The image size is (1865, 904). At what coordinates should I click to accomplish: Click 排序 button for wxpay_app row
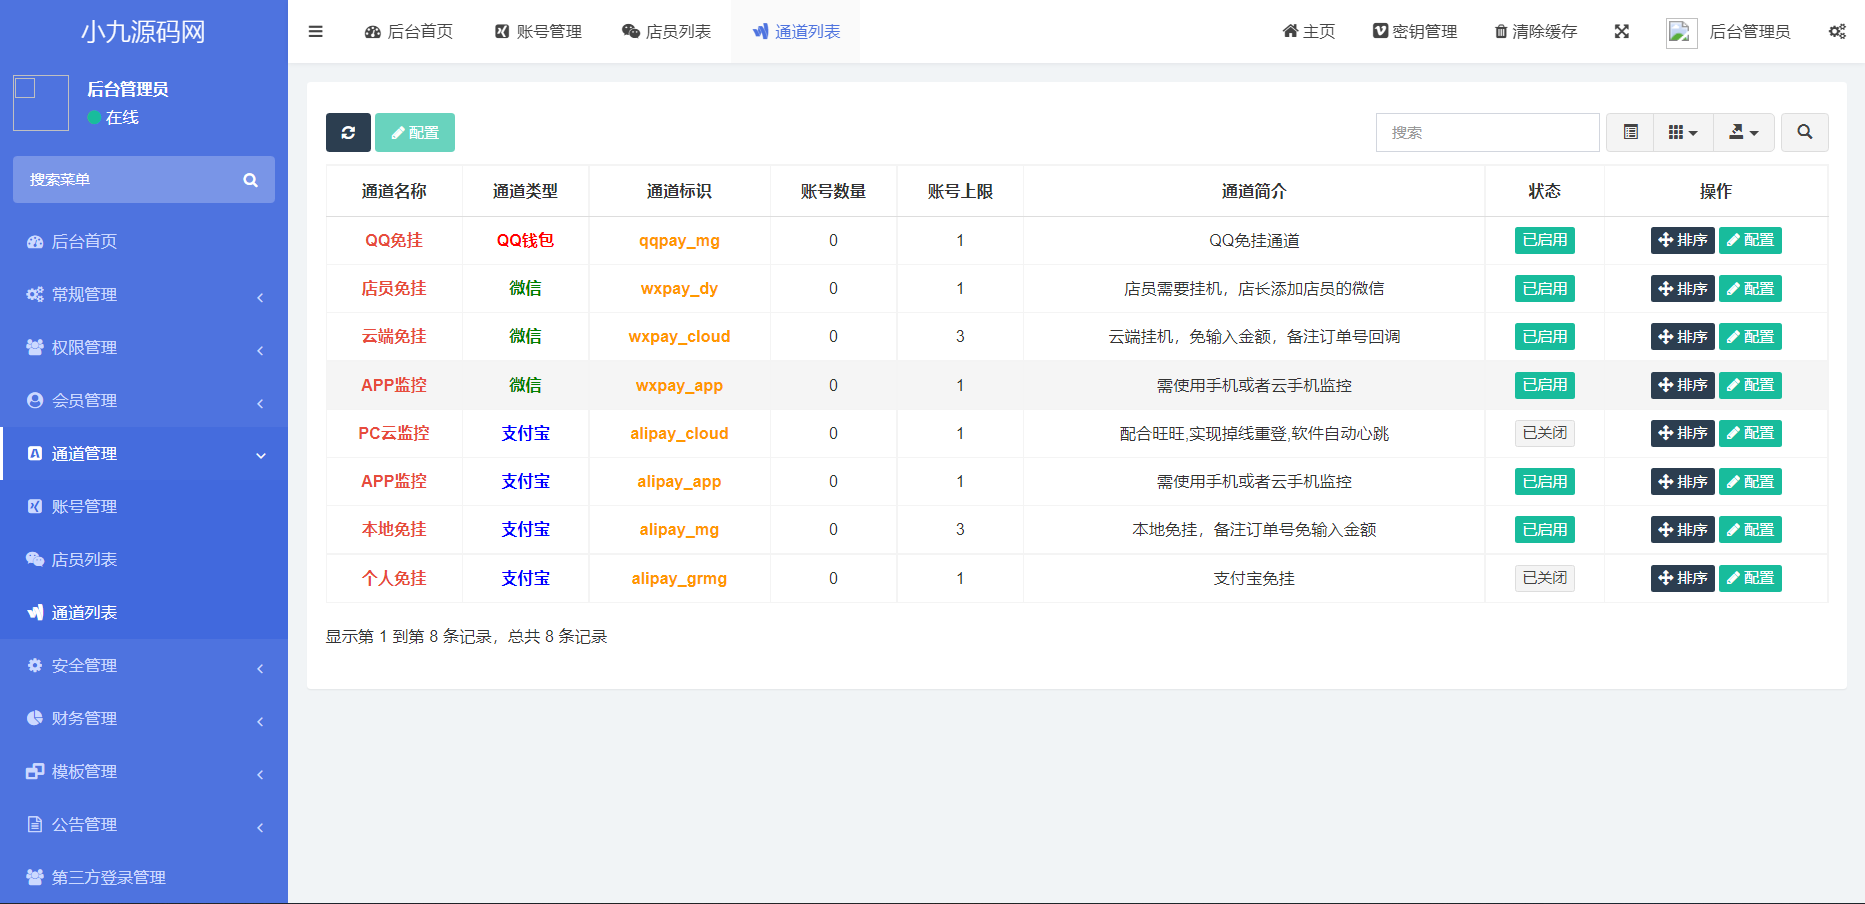click(x=1682, y=385)
